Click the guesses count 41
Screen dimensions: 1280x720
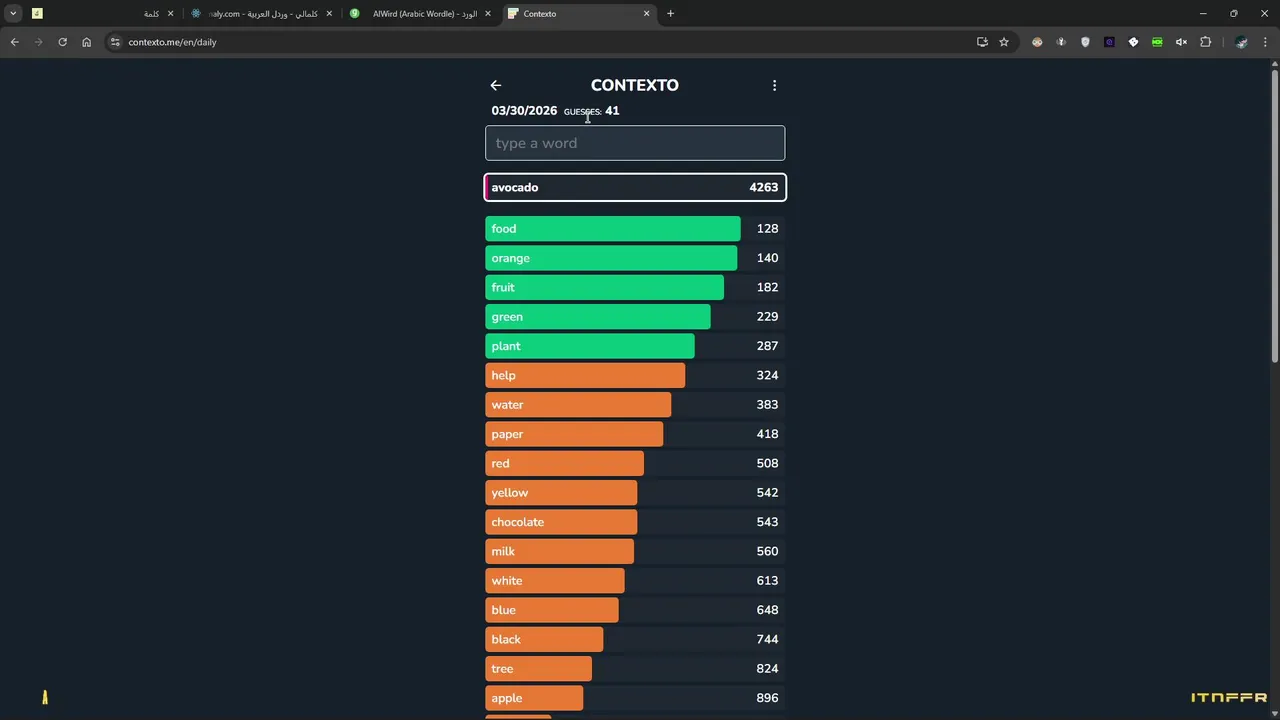(612, 111)
